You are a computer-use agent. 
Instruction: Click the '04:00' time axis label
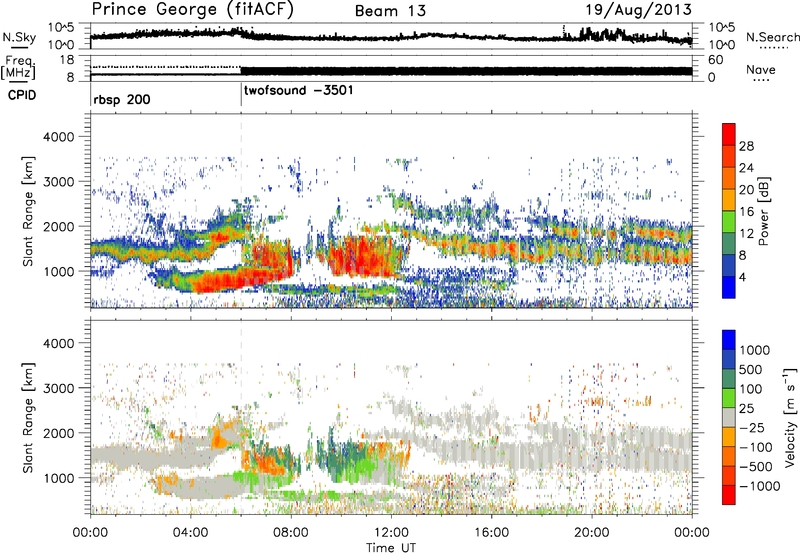click(x=190, y=533)
